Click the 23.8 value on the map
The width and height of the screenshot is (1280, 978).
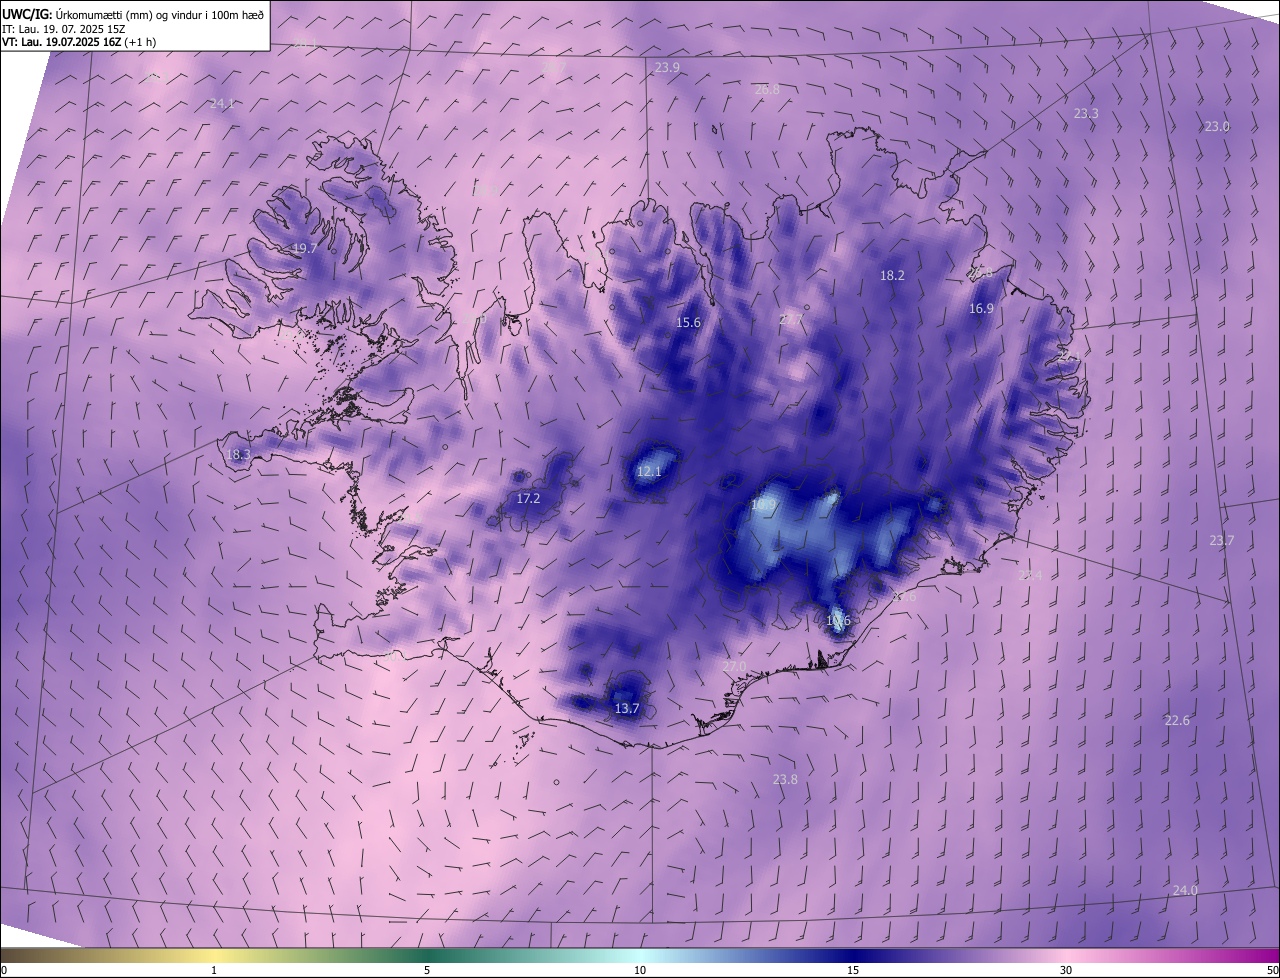point(785,780)
